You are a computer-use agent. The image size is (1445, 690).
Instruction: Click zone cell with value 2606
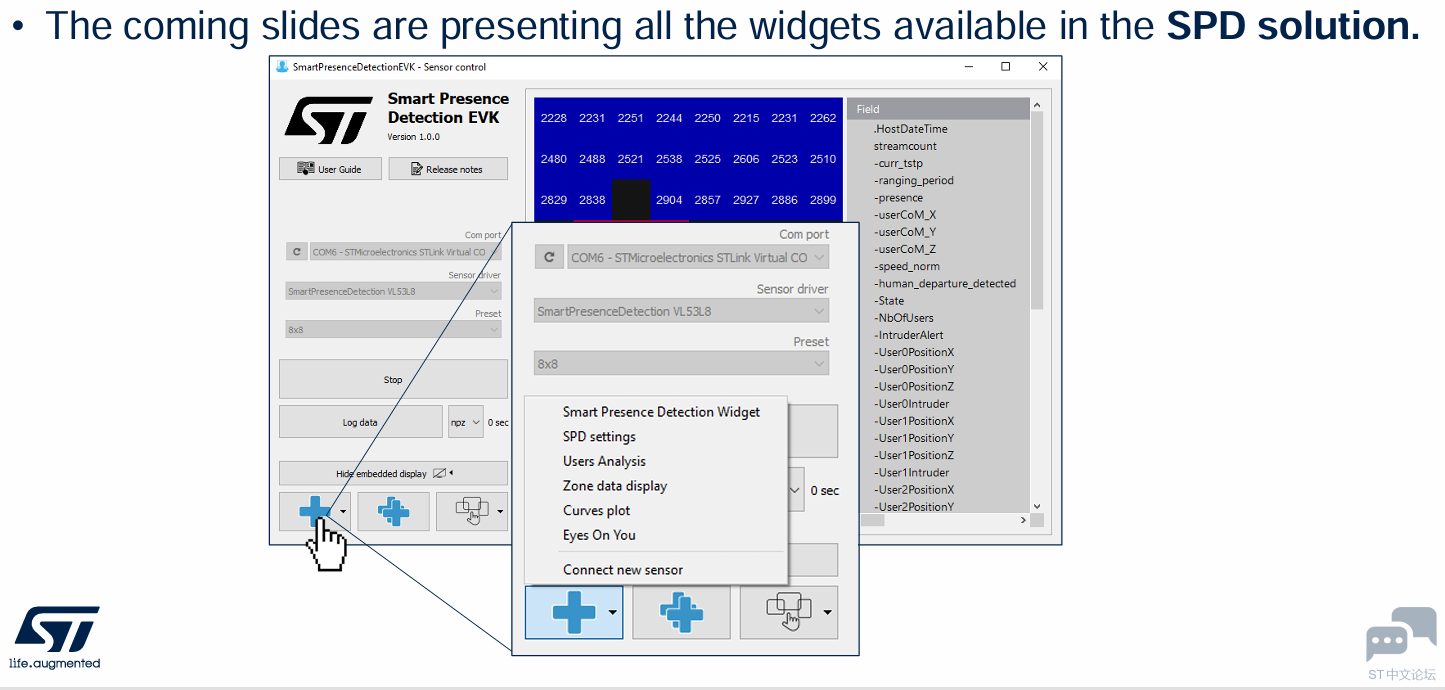(x=746, y=159)
